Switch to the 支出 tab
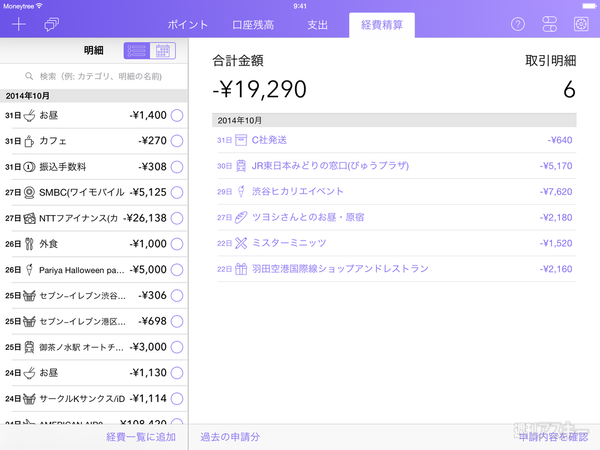 point(318,25)
